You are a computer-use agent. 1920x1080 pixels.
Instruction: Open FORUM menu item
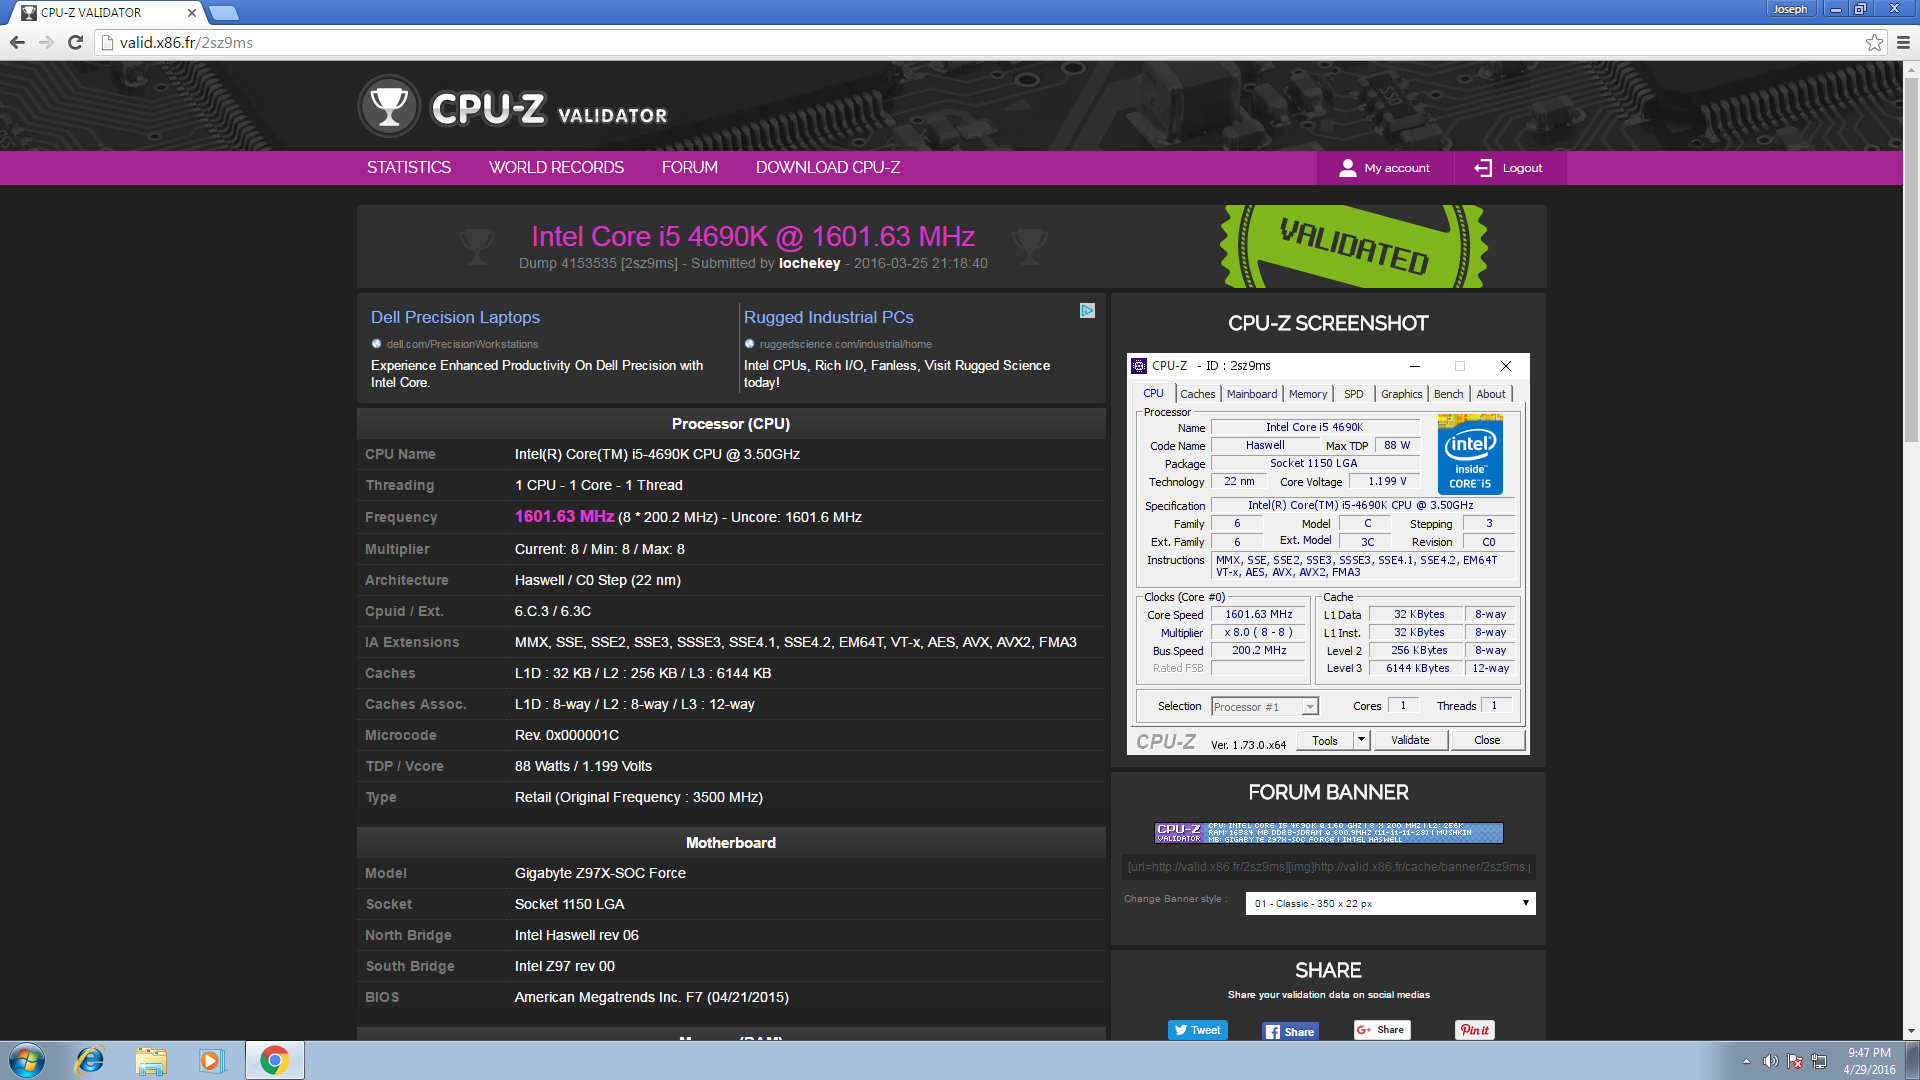pyautogui.click(x=689, y=168)
